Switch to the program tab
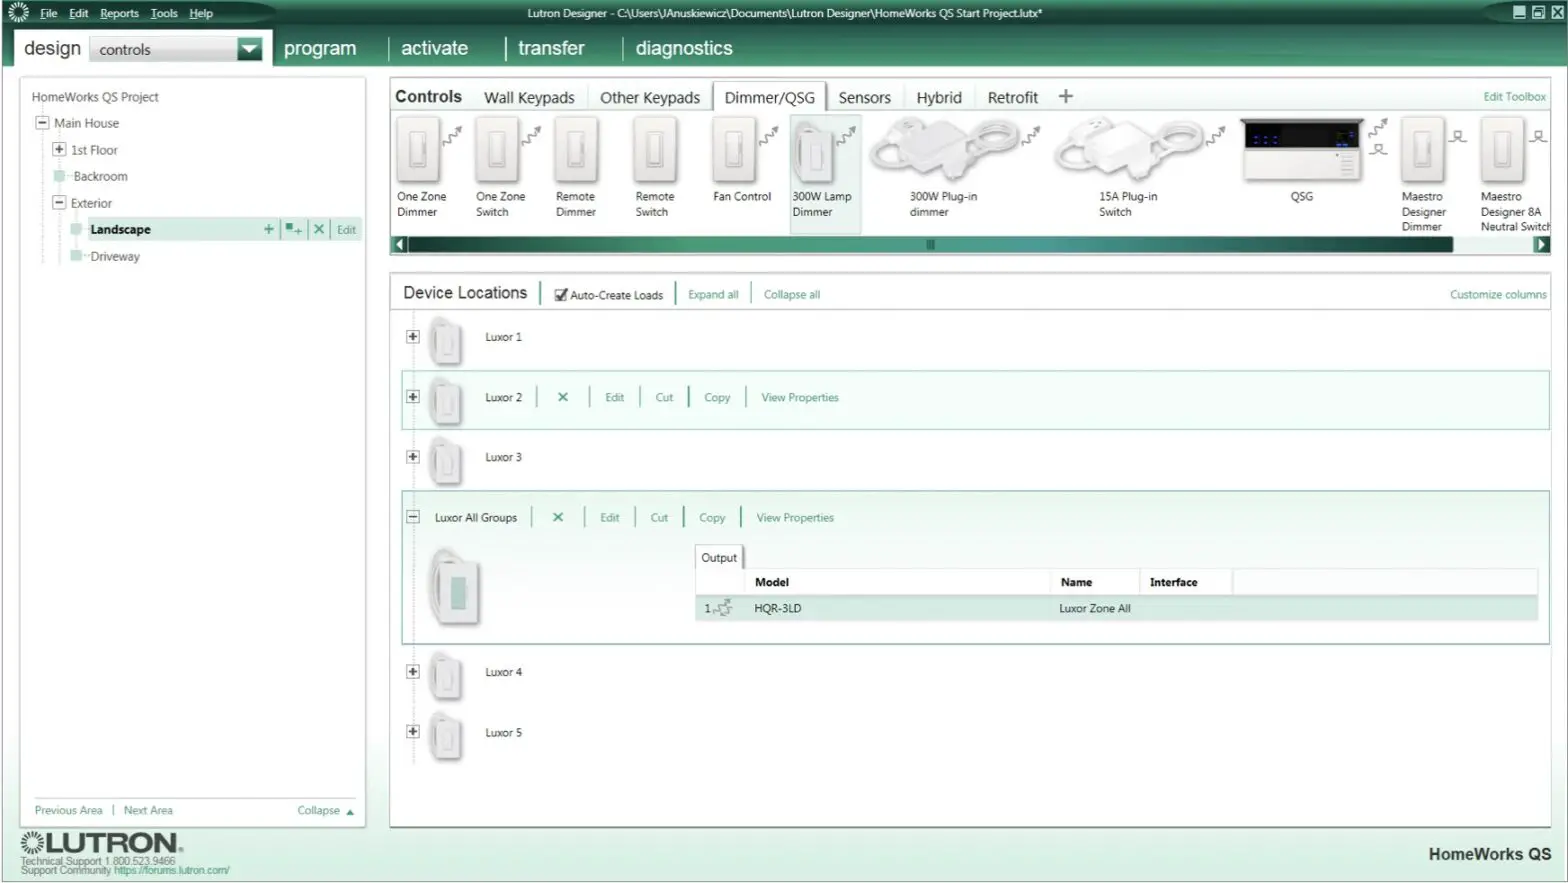The image size is (1568, 883). (320, 48)
